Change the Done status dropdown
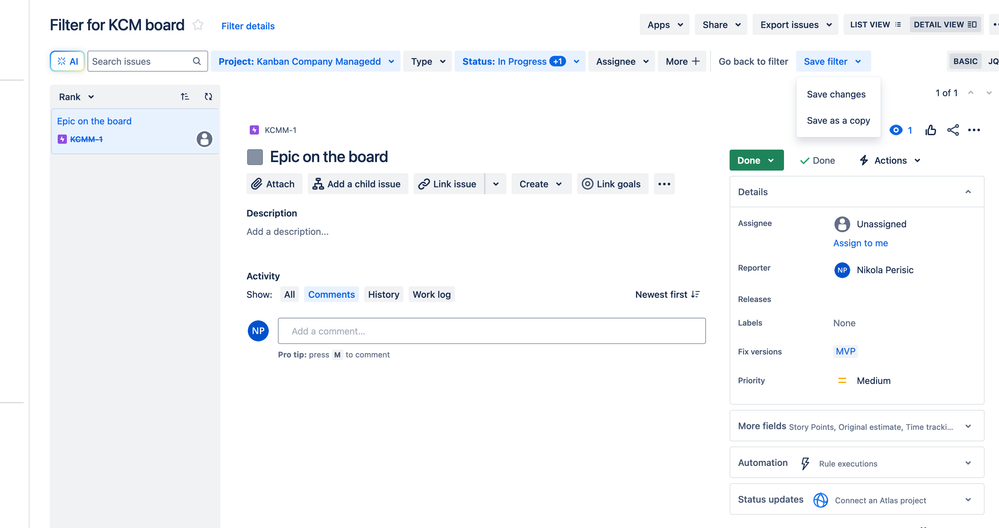The width and height of the screenshot is (999, 528). (x=756, y=161)
